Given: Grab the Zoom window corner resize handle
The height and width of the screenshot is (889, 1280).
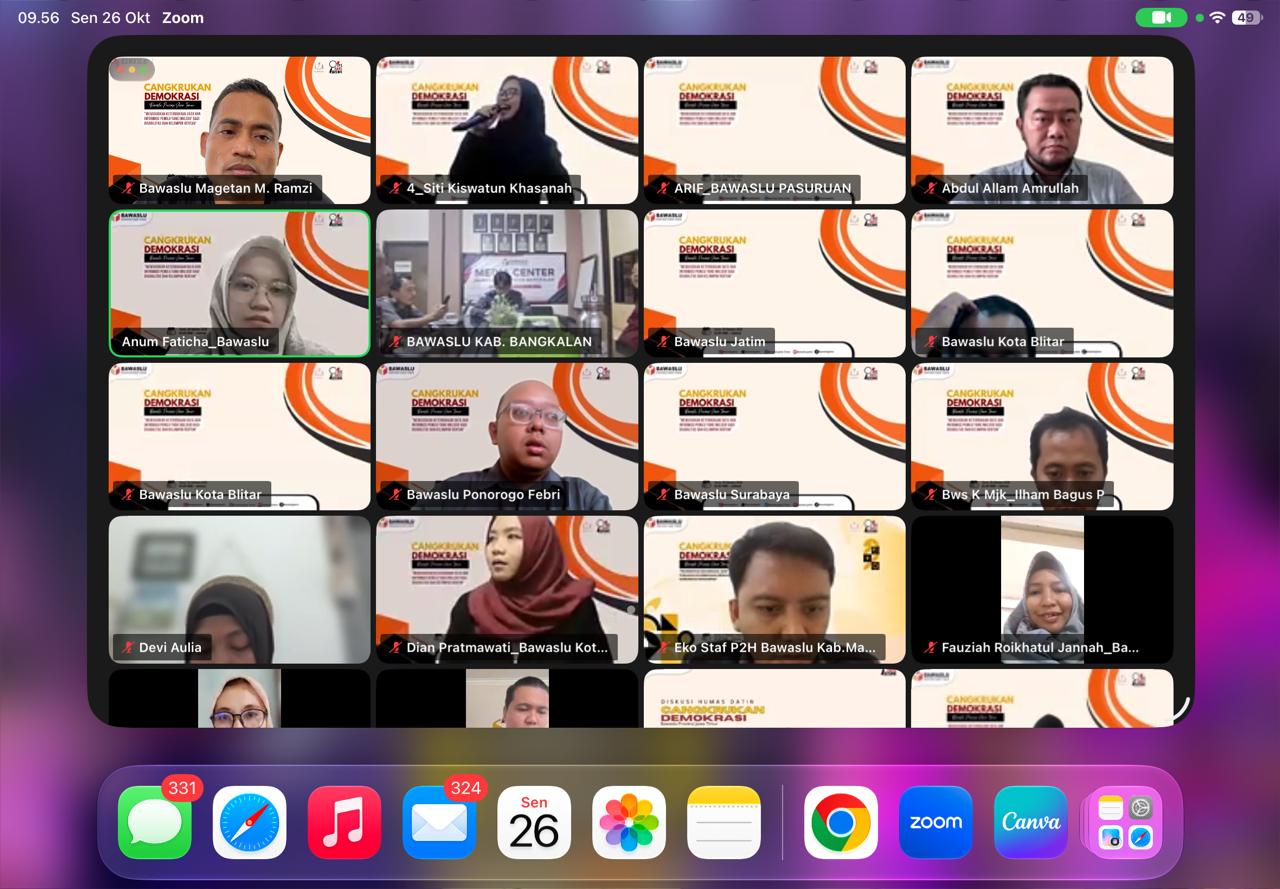Looking at the screenshot, I should click(1181, 711).
